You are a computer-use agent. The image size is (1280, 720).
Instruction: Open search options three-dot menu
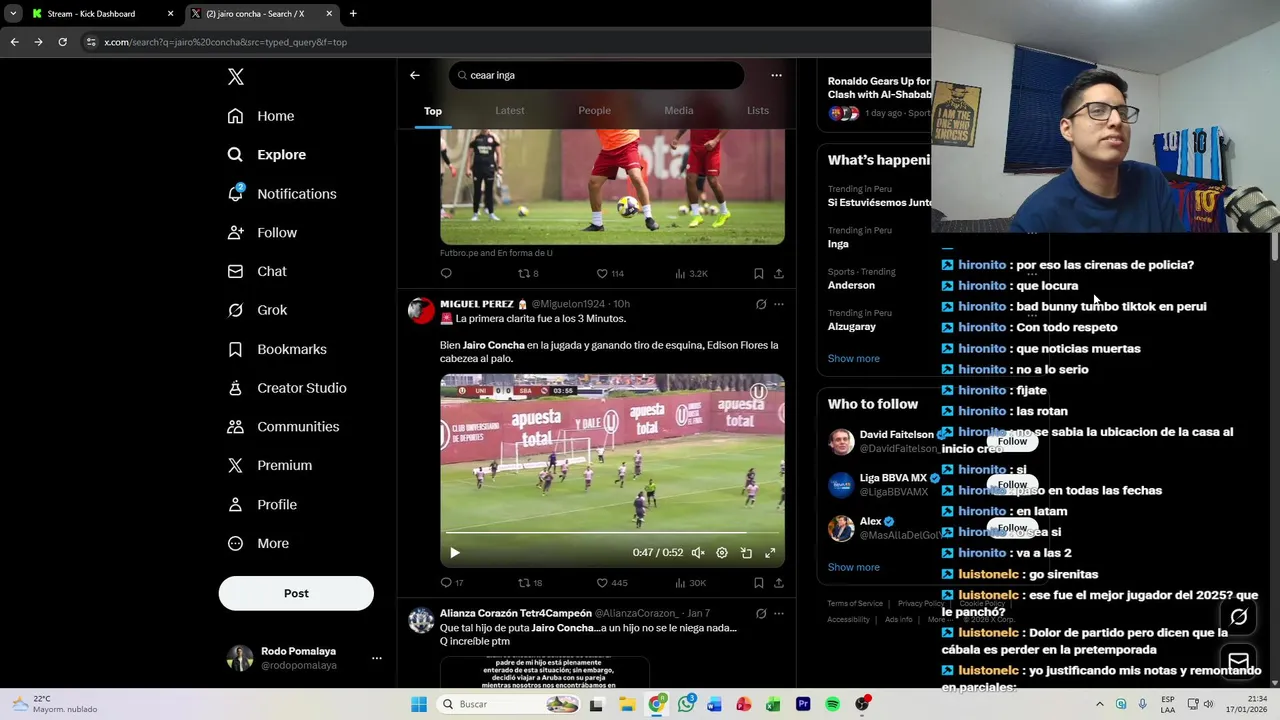pos(776,75)
